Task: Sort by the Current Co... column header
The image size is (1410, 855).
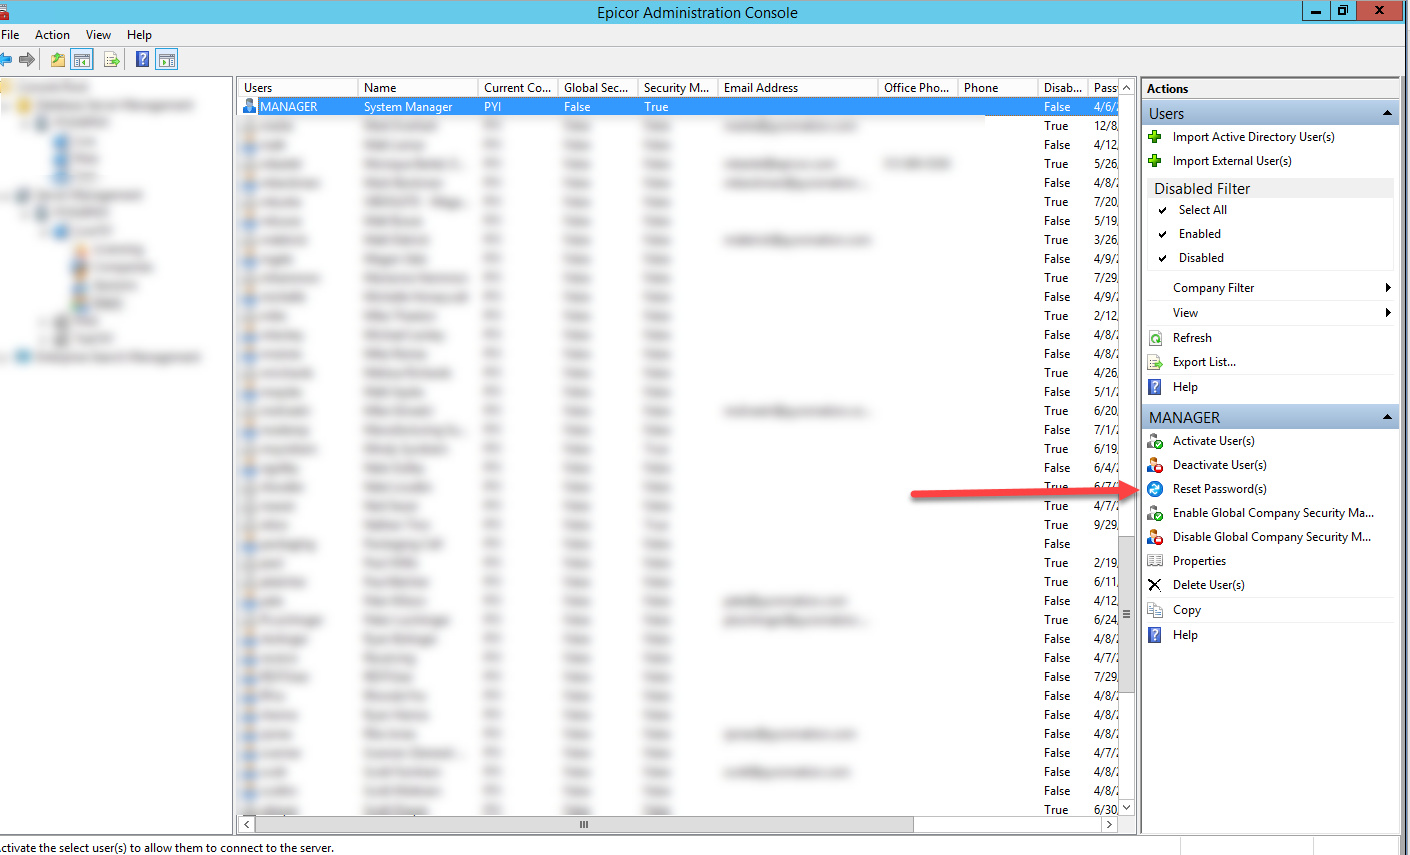Action: pos(518,88)
